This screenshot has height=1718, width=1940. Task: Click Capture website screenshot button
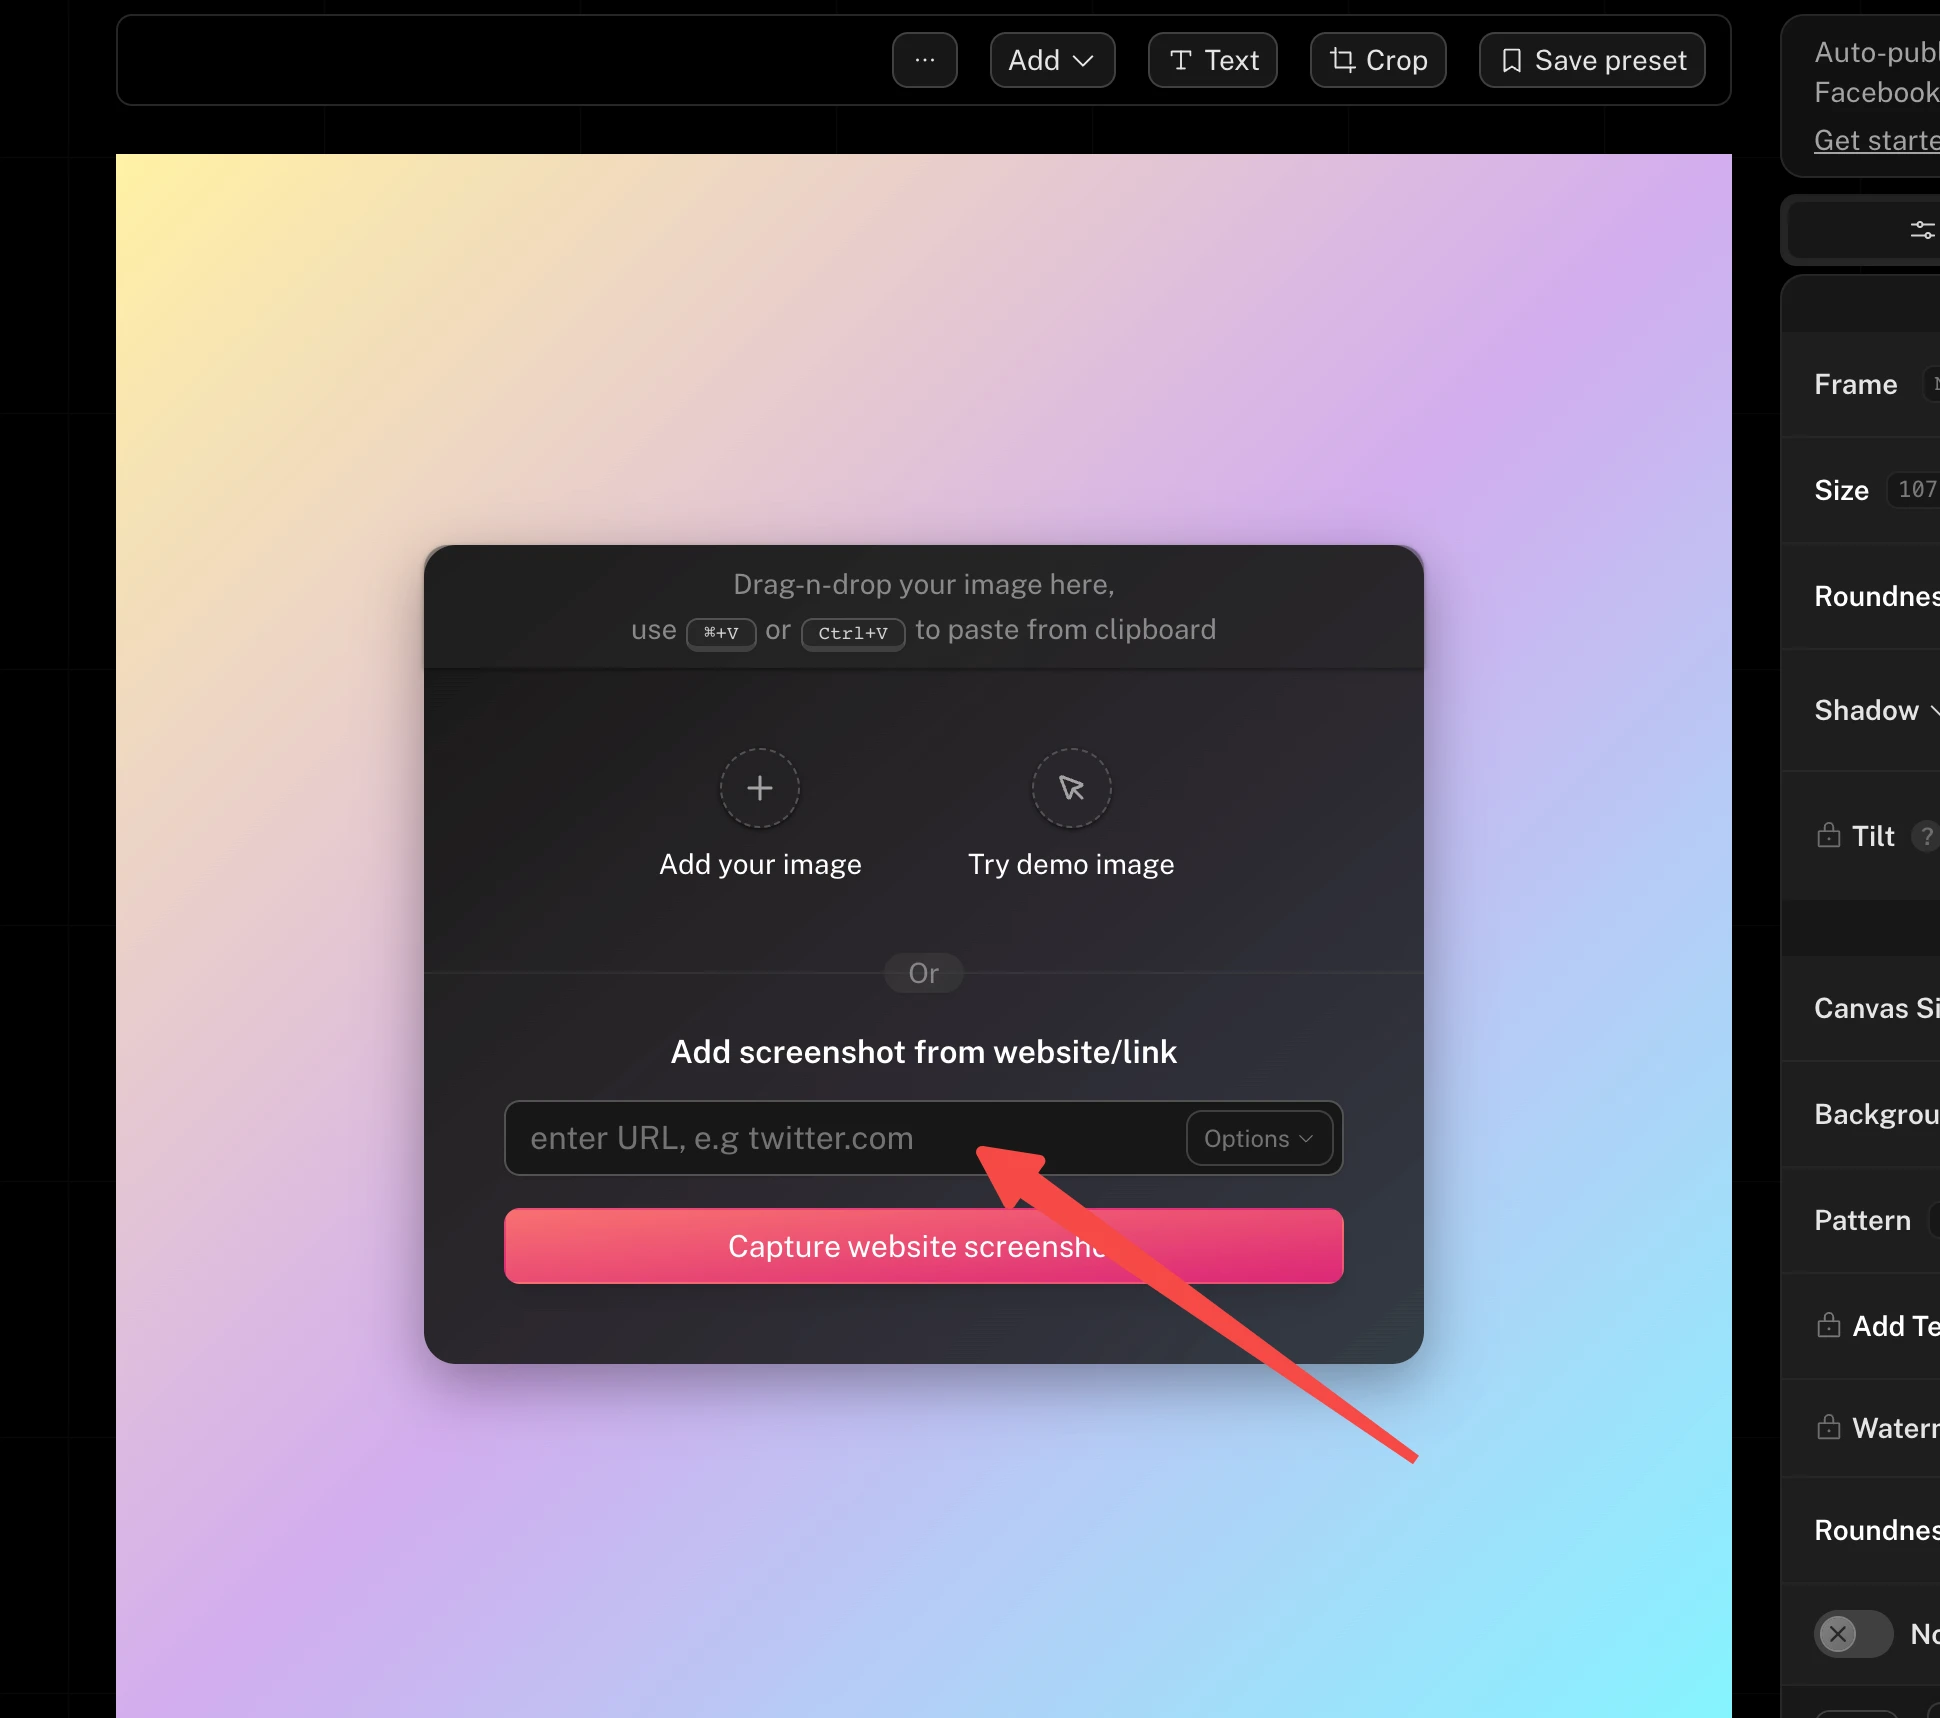924,1245
